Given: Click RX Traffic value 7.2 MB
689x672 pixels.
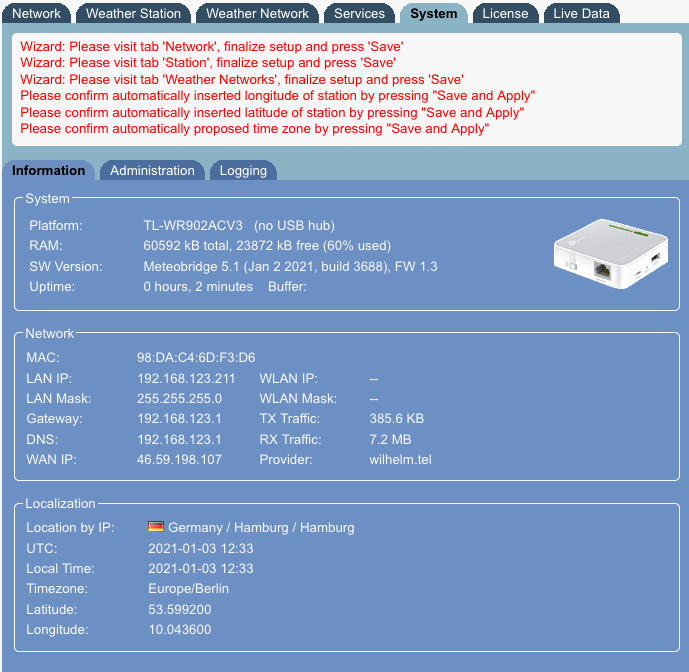Looking at the screenshot, I should [390, 440].
